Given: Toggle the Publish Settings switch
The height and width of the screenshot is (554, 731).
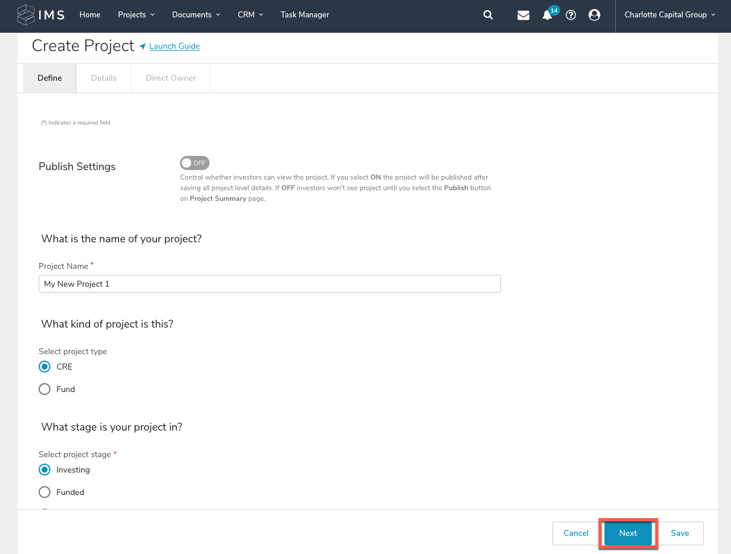Looking at the screenshot, I should 194,163.
